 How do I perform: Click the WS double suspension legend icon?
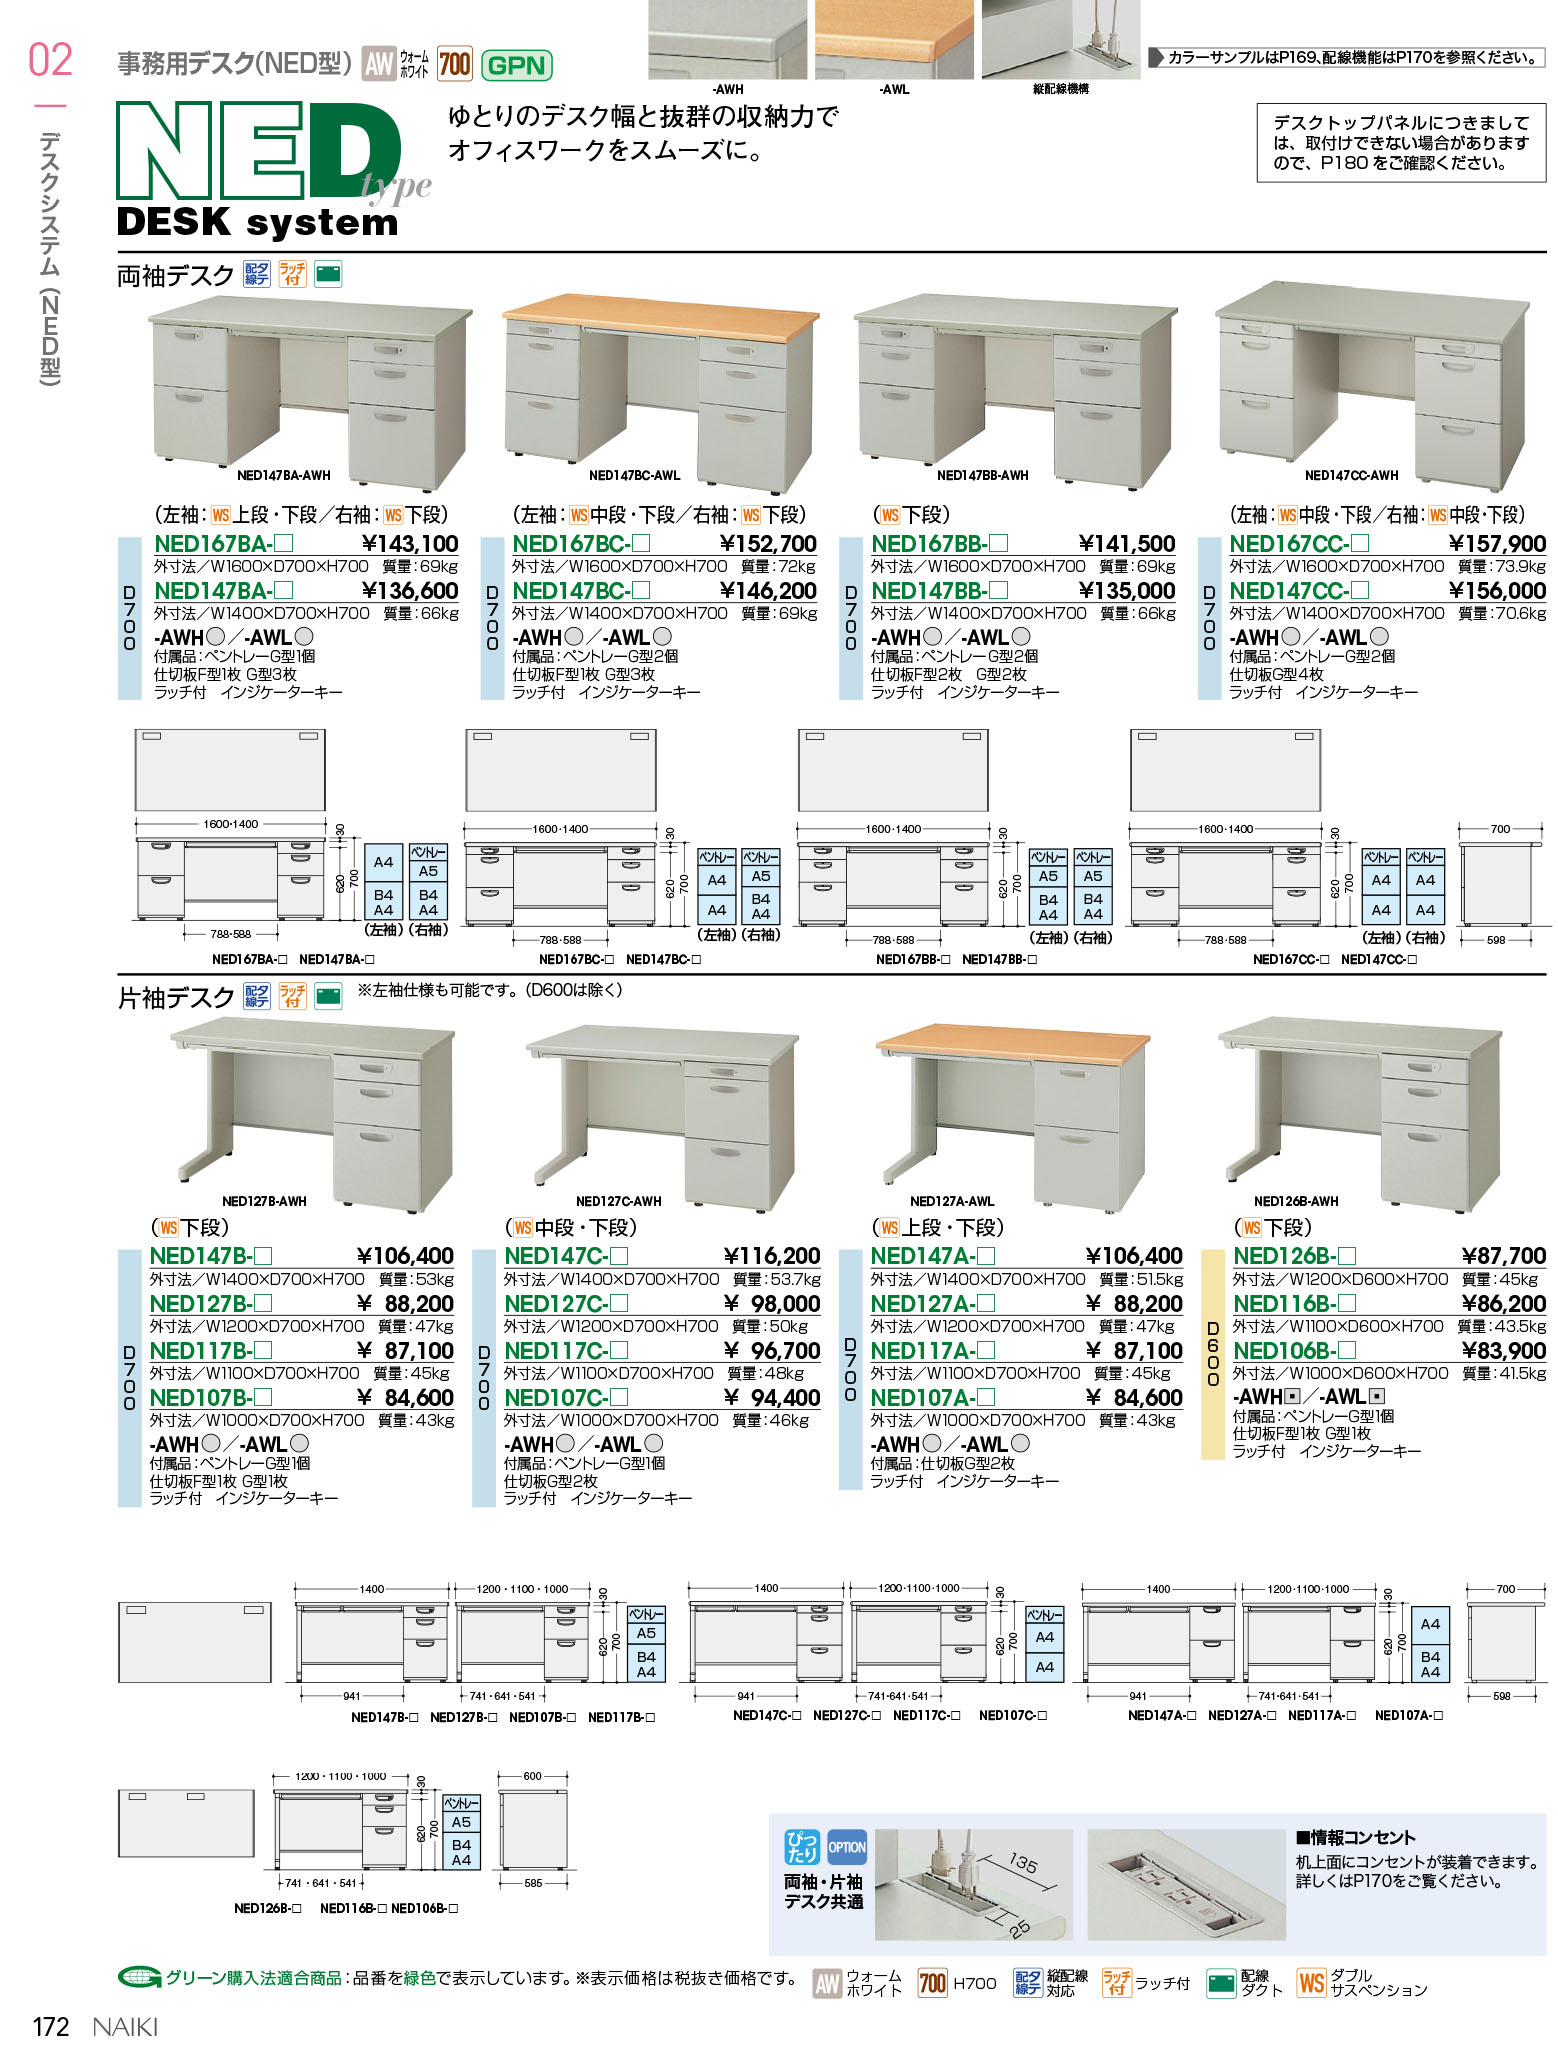coord(1311,1982)
